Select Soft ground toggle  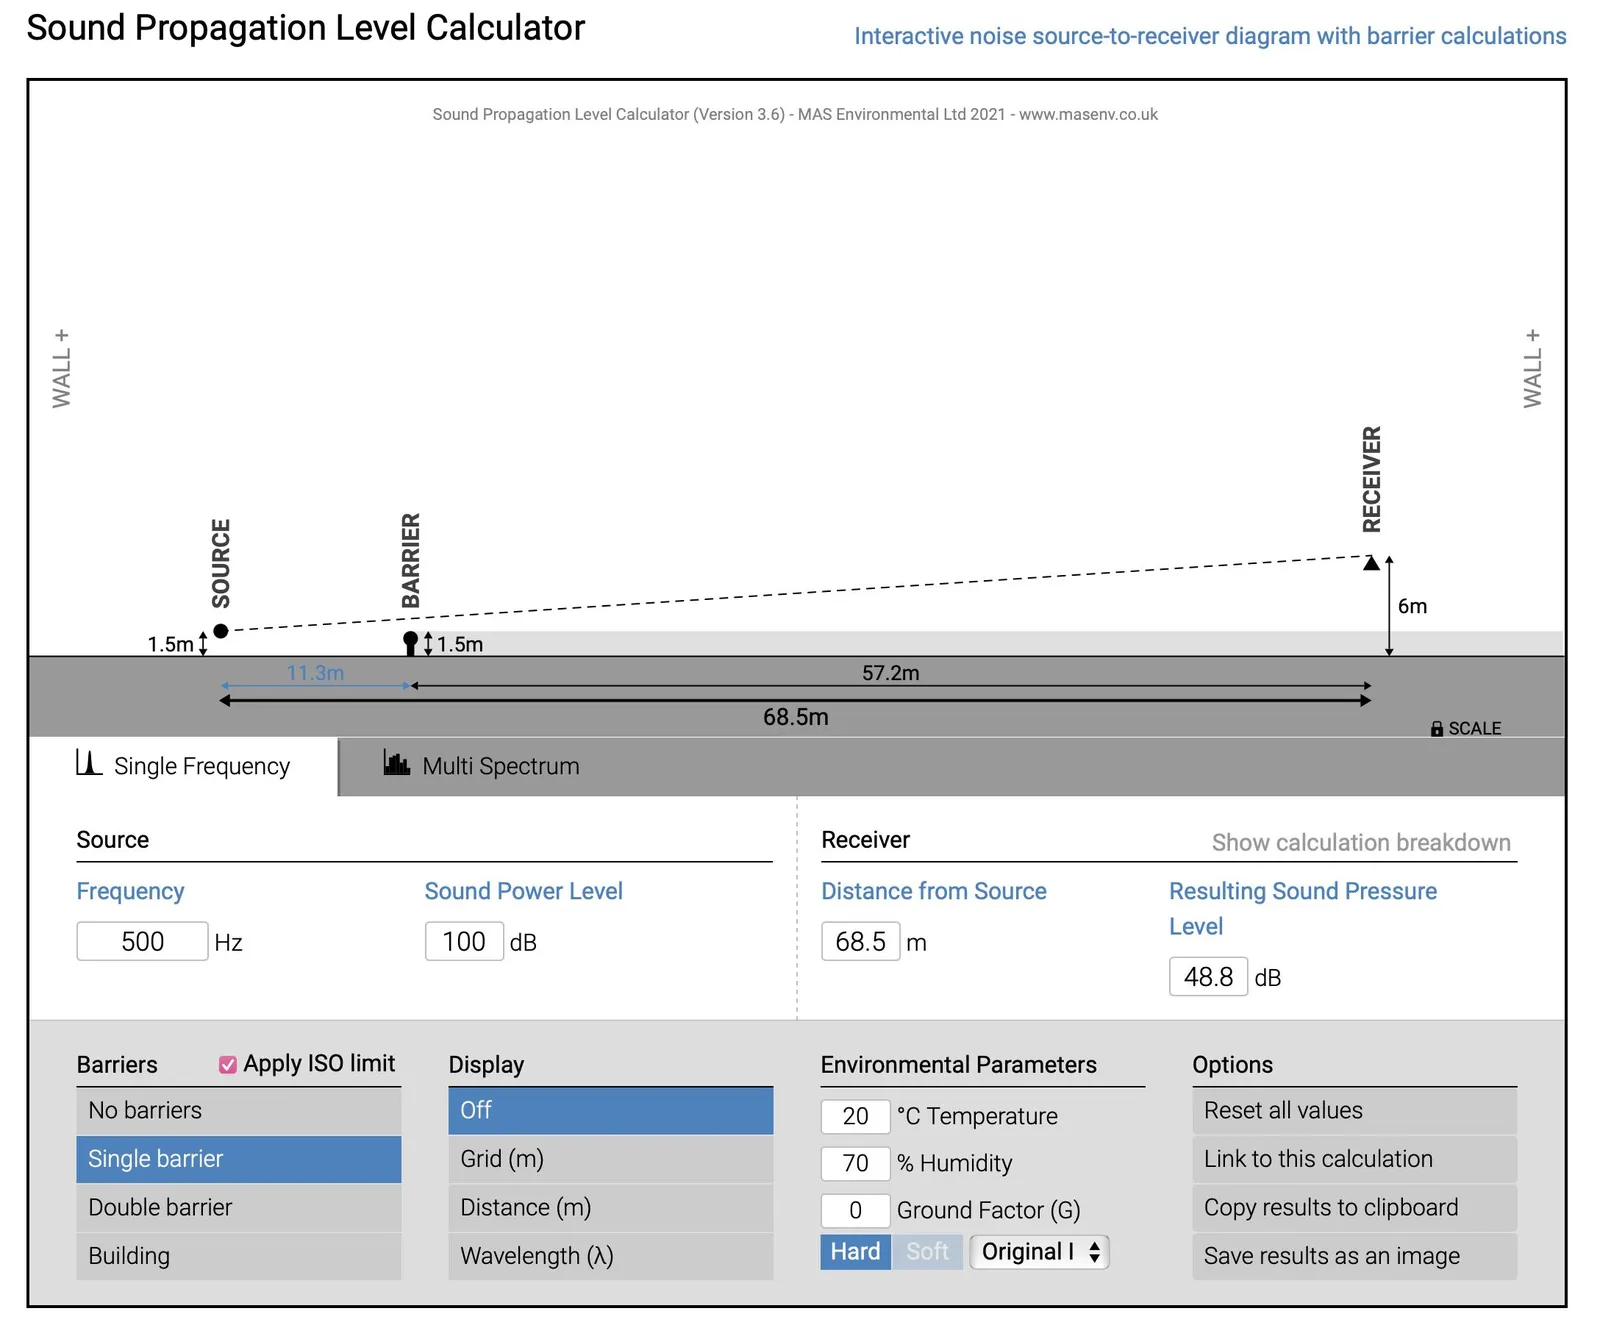coord(927,1252)
